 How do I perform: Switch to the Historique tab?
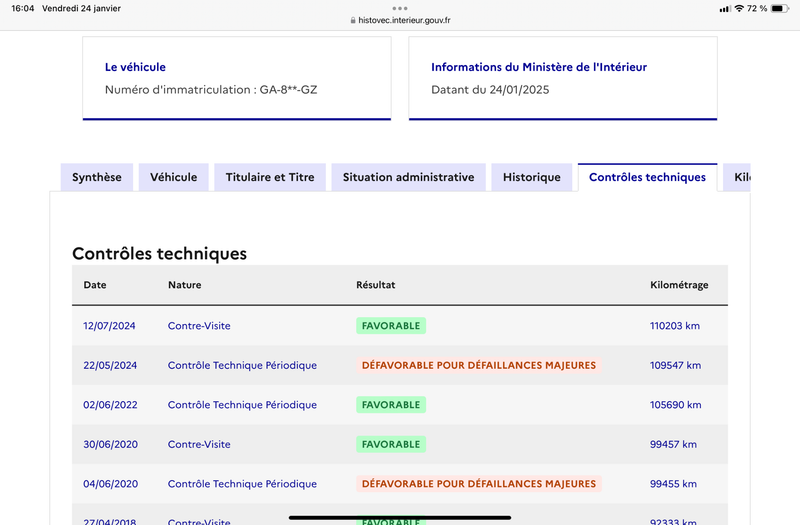(532, 177)
